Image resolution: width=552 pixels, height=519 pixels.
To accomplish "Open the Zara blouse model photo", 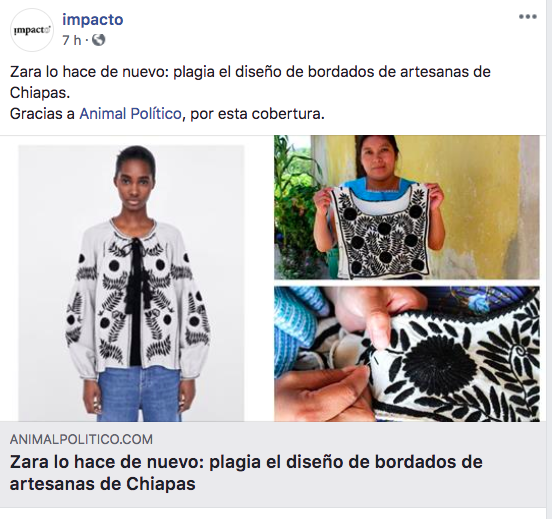I will click(131, 283).
